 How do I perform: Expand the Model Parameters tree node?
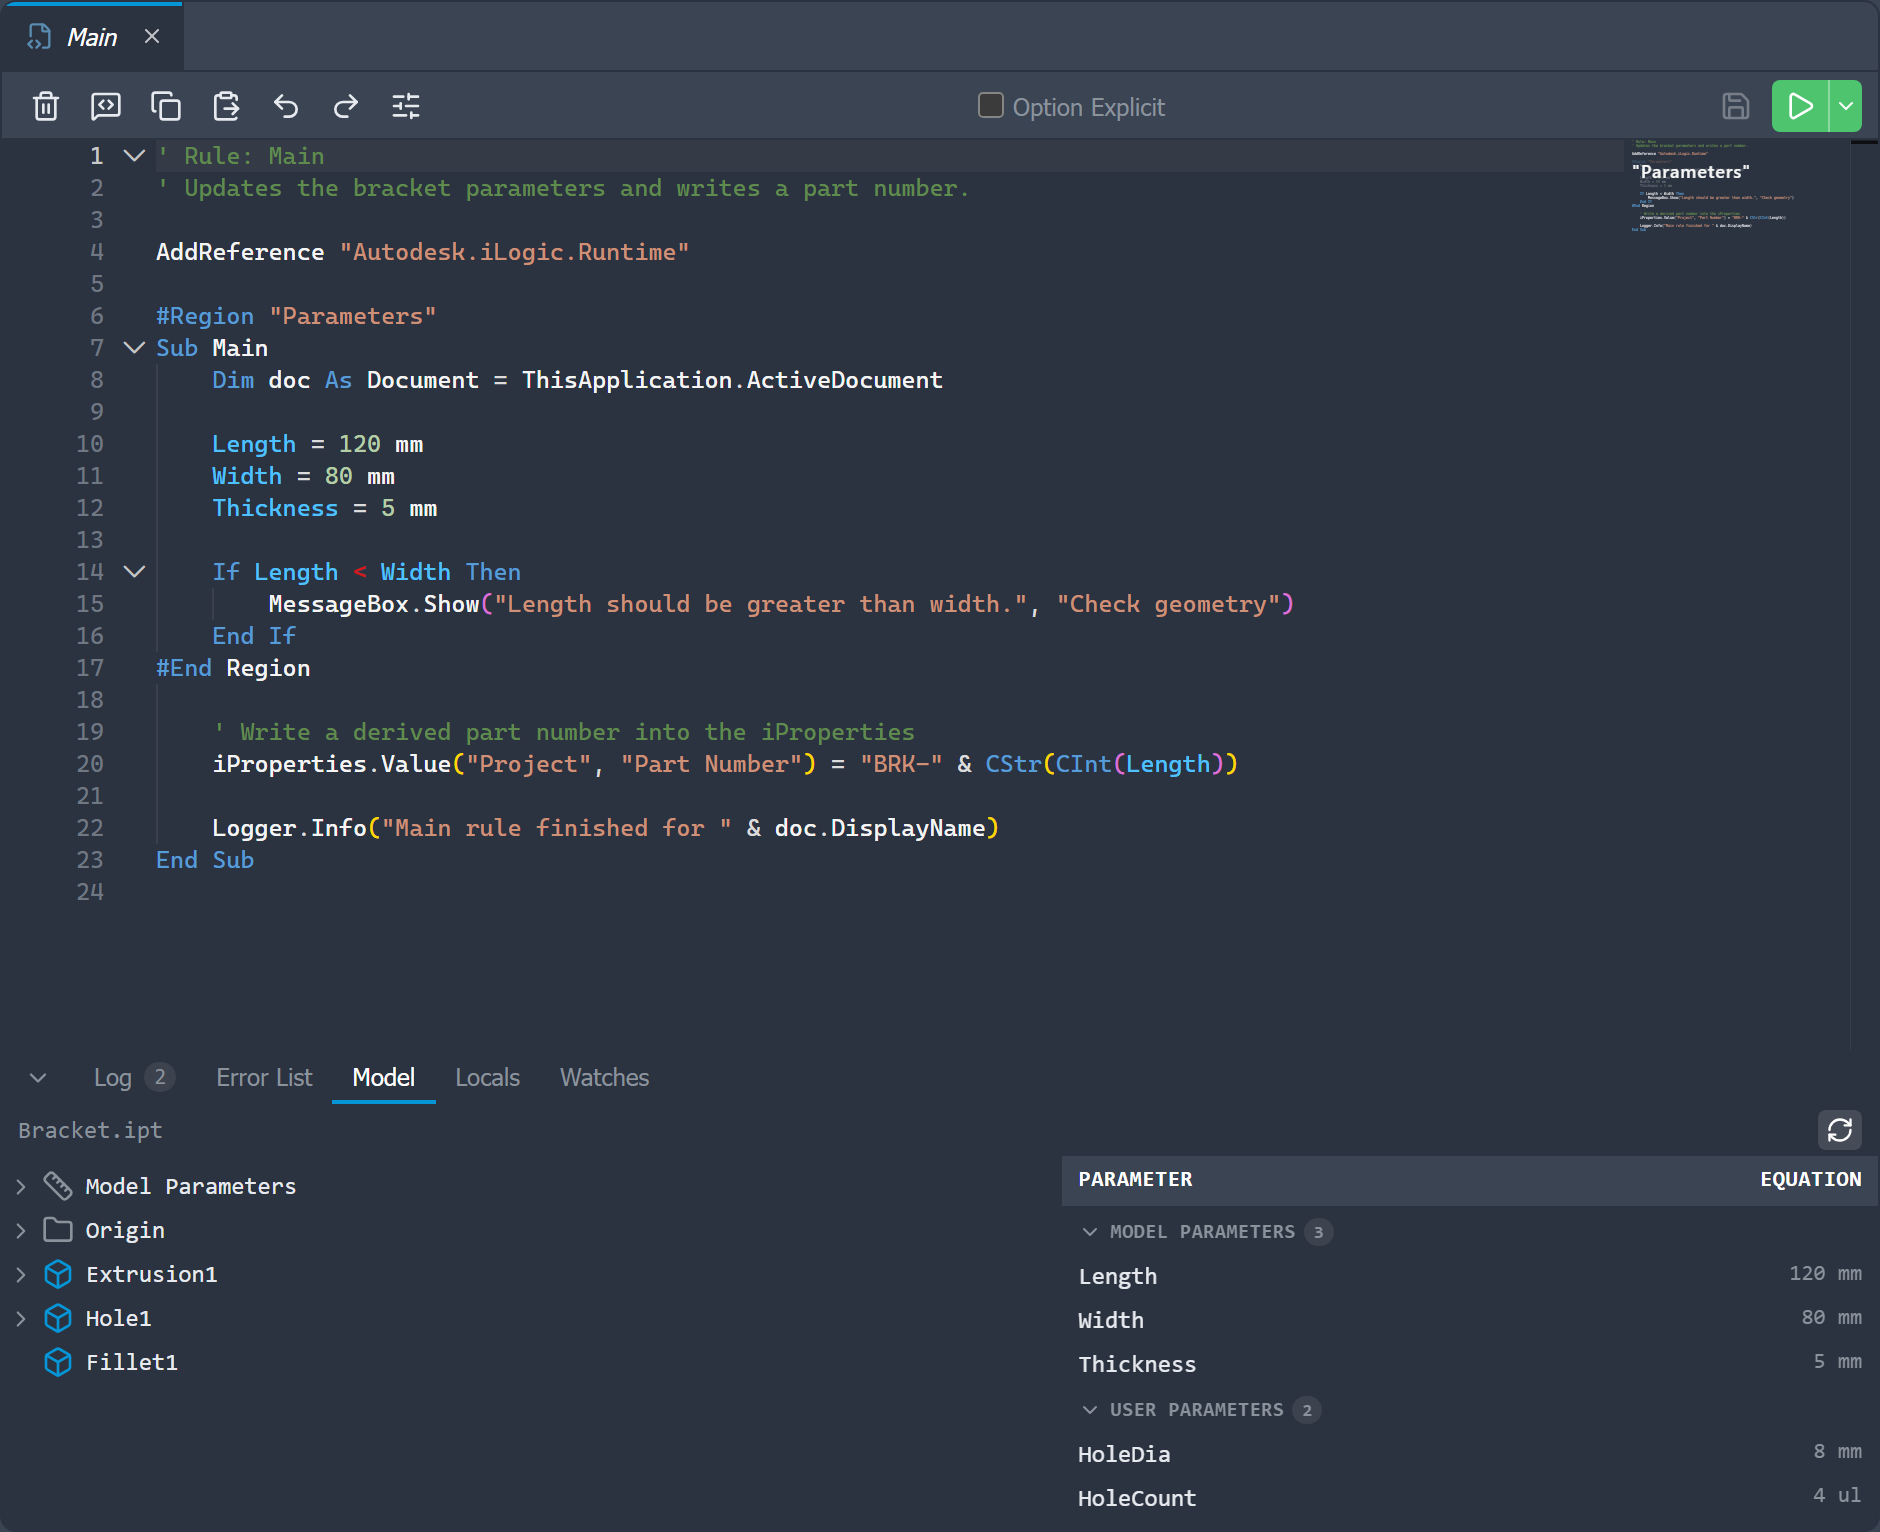pos(21,1187)
